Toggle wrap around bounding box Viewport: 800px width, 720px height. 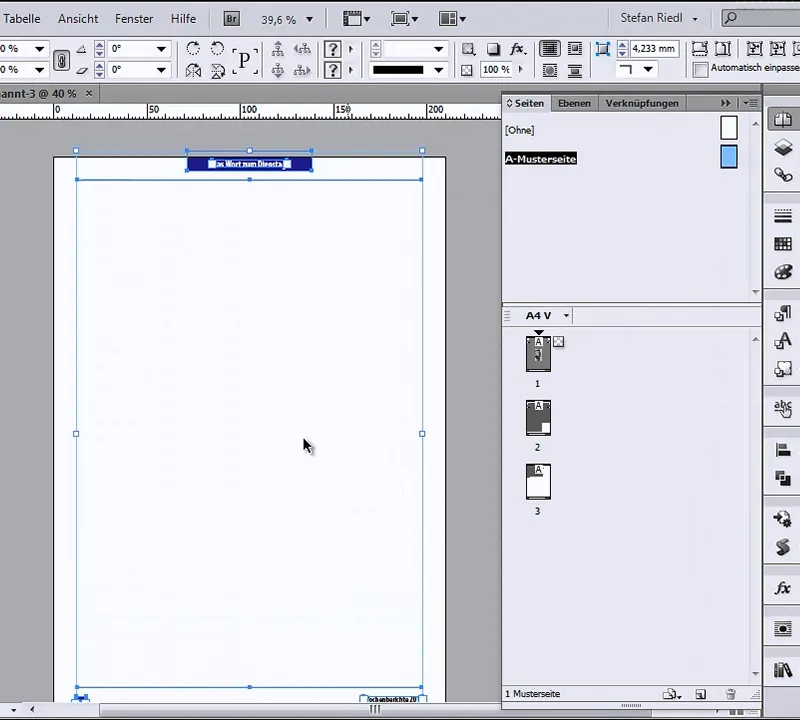pos(575,48)
